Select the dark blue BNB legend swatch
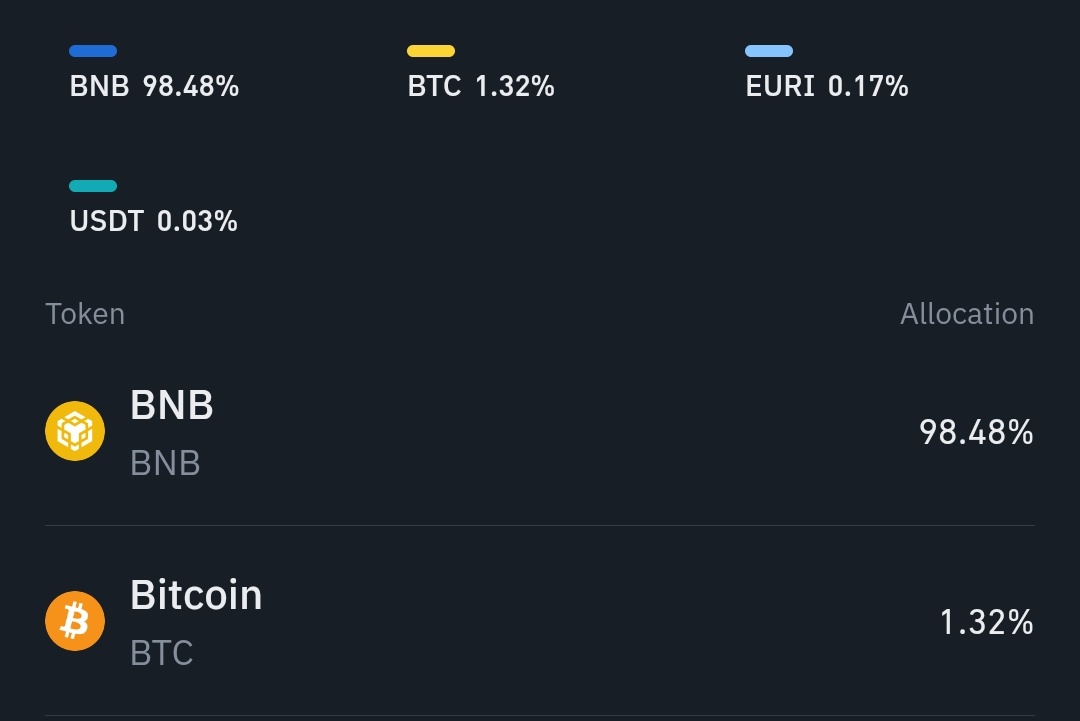 pyautogui.click(x=93, y=51)
